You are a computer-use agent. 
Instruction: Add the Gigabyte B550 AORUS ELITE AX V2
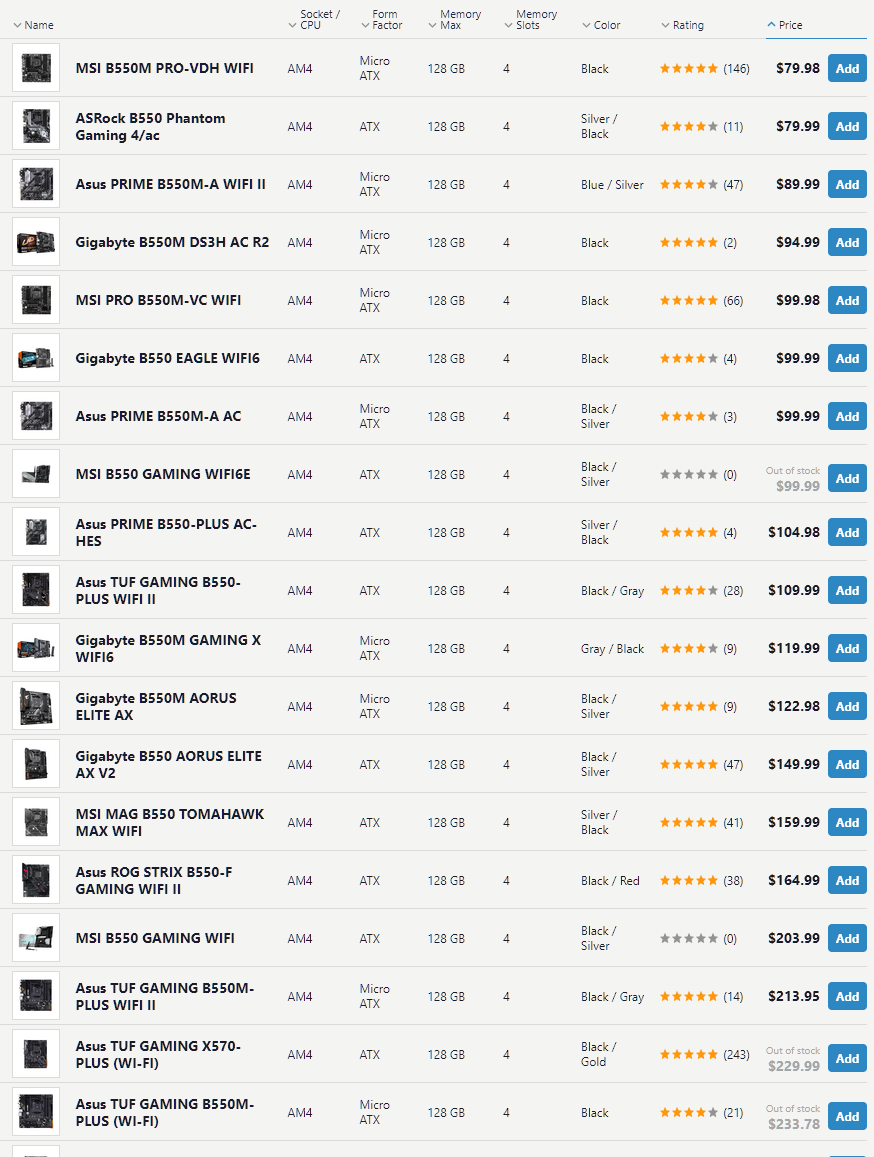[x=847, y=764]
